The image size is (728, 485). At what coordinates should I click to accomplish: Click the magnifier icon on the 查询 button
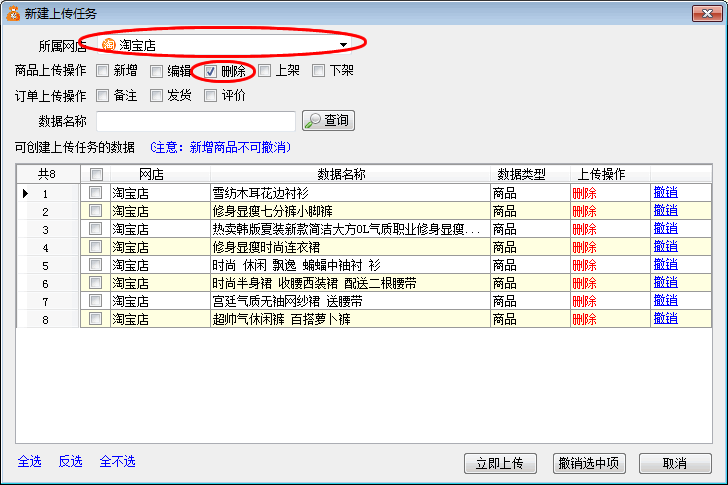pos(312,121)
